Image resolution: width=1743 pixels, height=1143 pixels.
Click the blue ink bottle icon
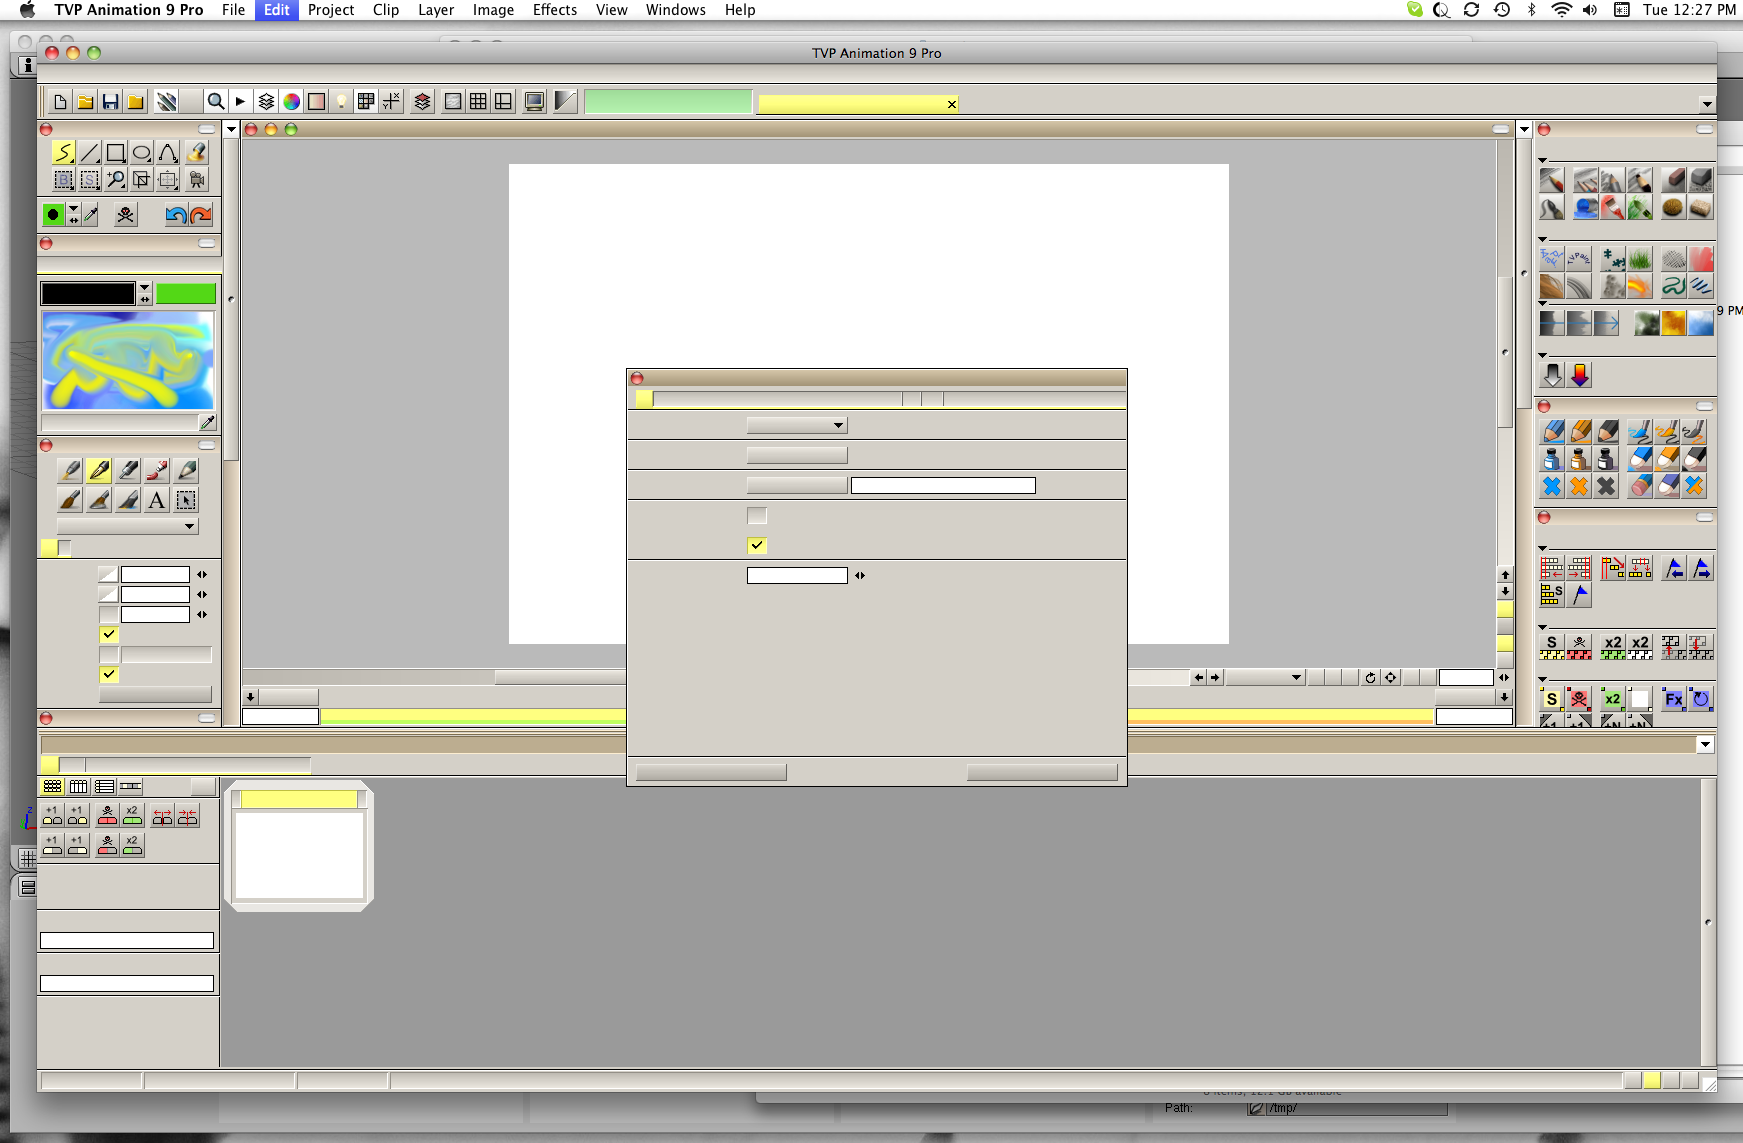1551,459
